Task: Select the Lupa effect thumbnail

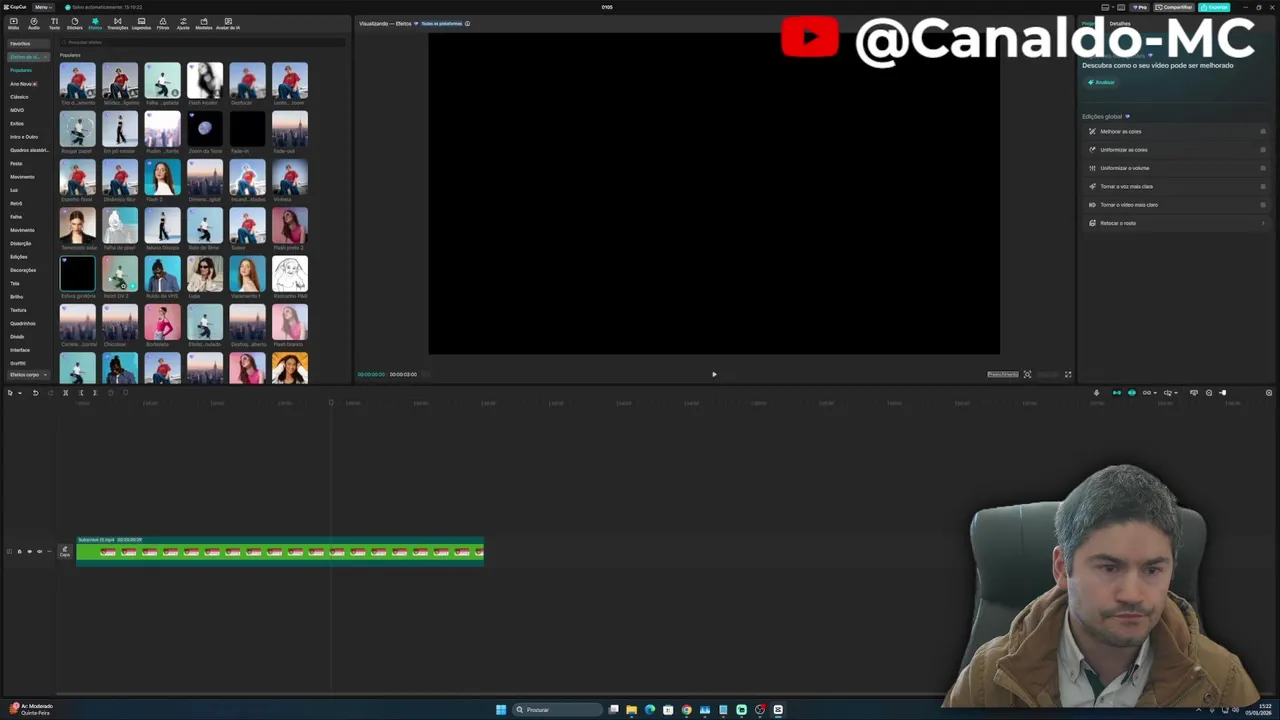Action: [x=205, y=274]
